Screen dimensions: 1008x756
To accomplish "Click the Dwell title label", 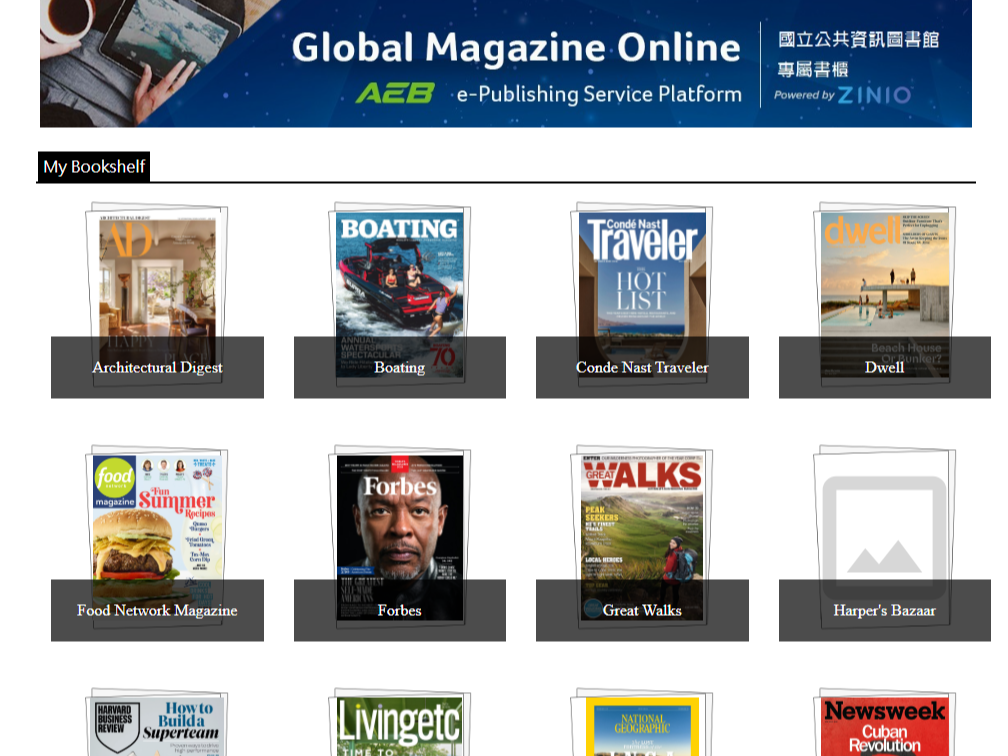I will point(885,367).
